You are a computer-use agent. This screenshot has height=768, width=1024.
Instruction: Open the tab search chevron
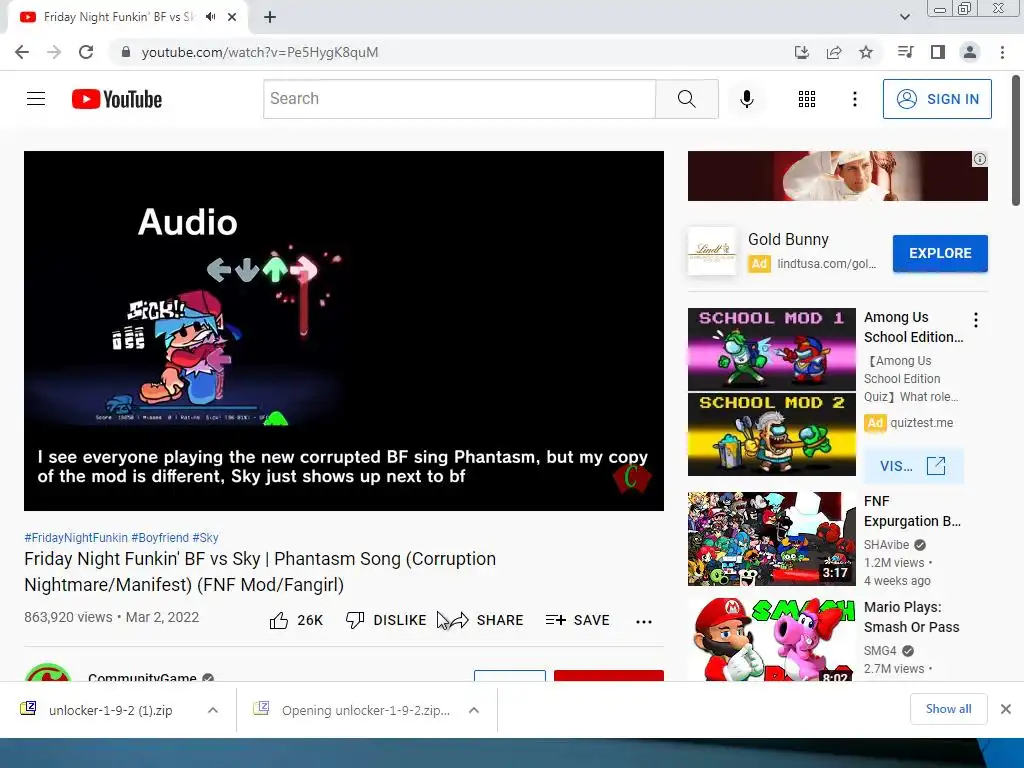[x=904, y=17]
